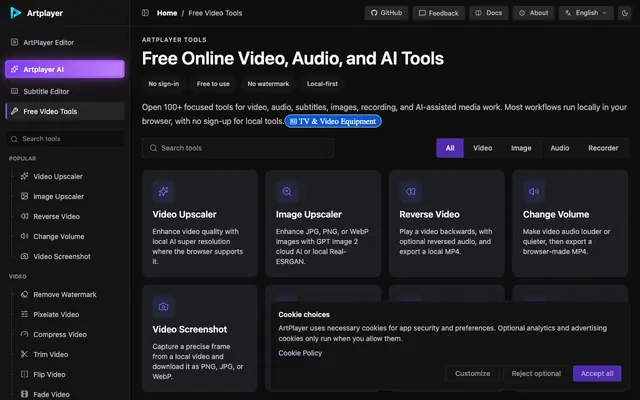The width and height of the screenshot is (640, 400).
Task: Click the 'No sign-in' tag
Action: 164,84
